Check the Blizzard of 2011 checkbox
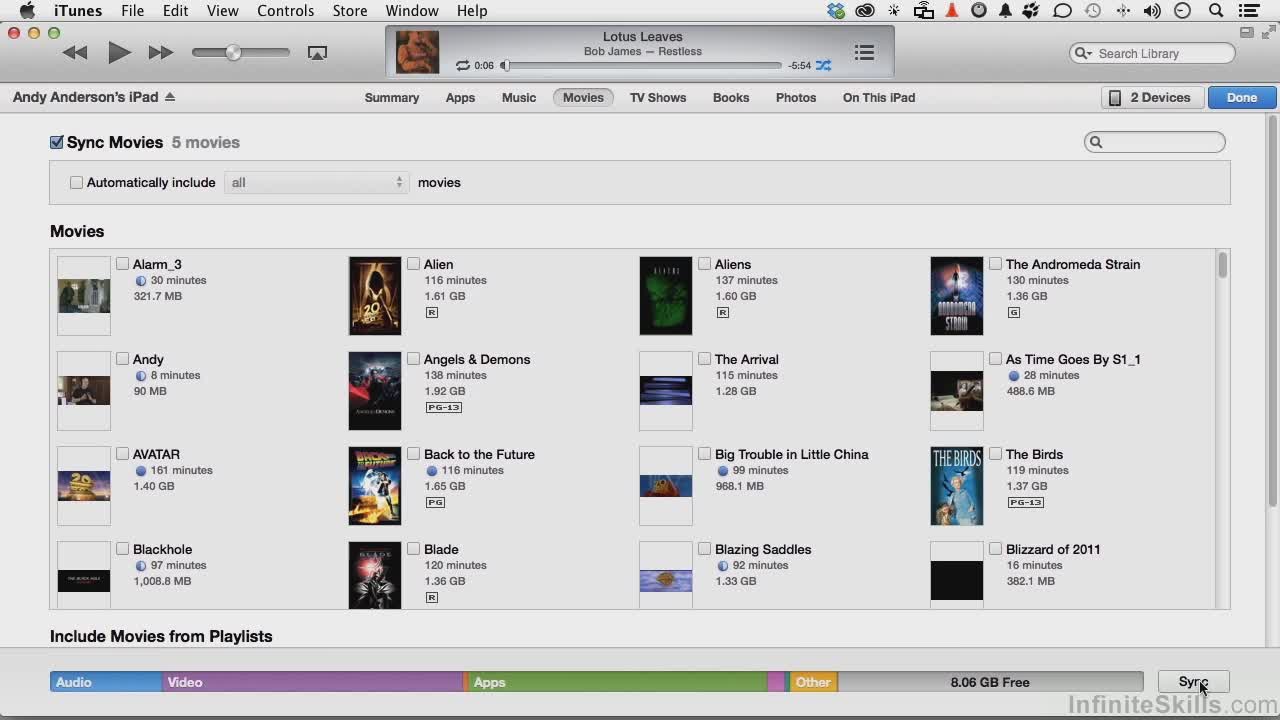This screenshot has width=1280, height=720. [x=995, y=549]
